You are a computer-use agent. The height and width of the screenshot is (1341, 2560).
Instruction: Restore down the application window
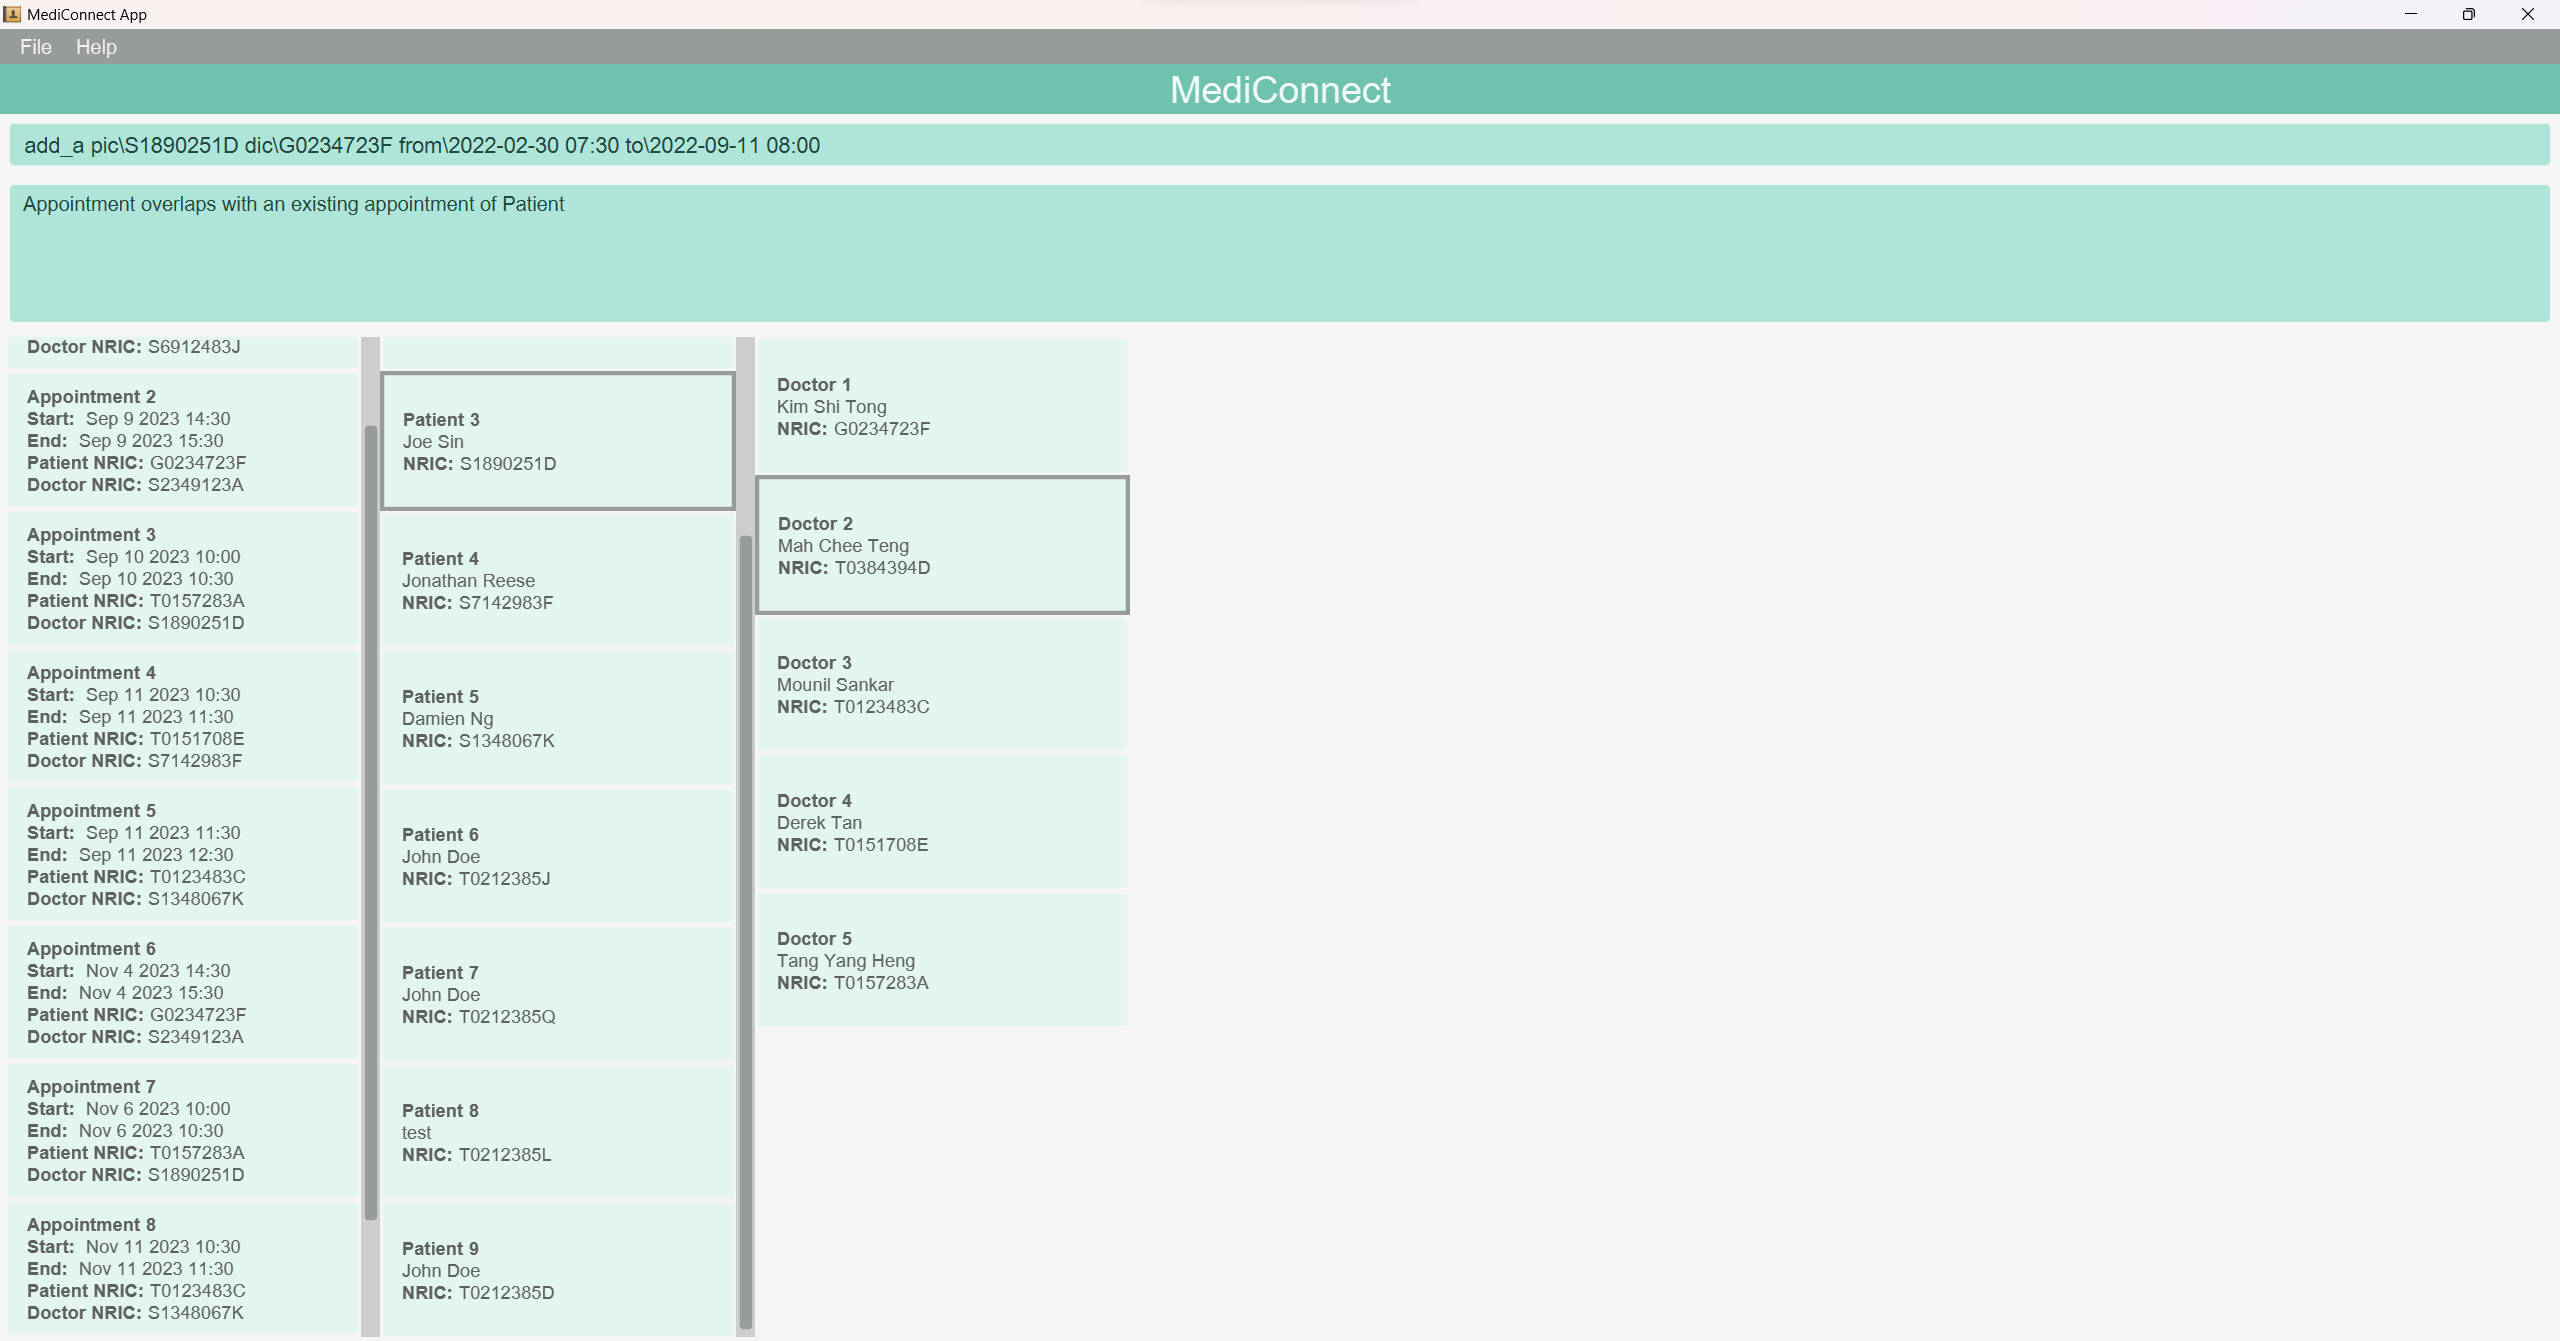pyautogui.click(x=2468, y=14)
